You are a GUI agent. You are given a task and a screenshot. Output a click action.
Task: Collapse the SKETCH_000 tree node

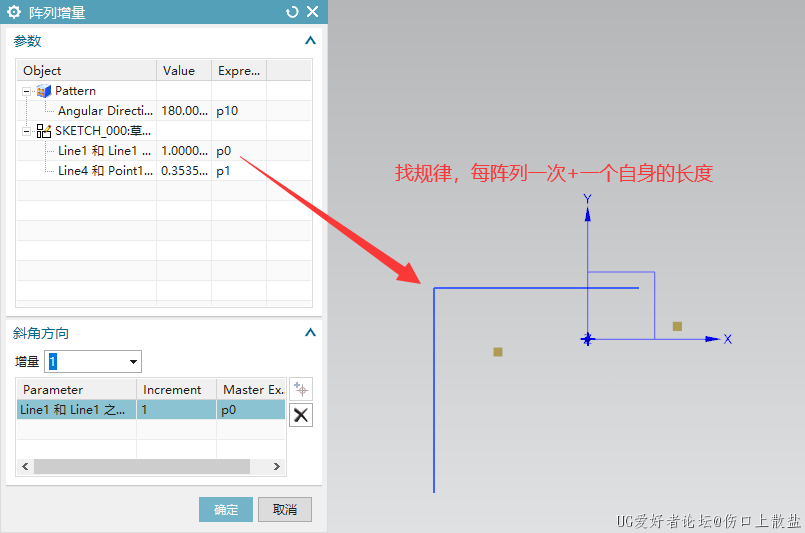pos(27,131)
